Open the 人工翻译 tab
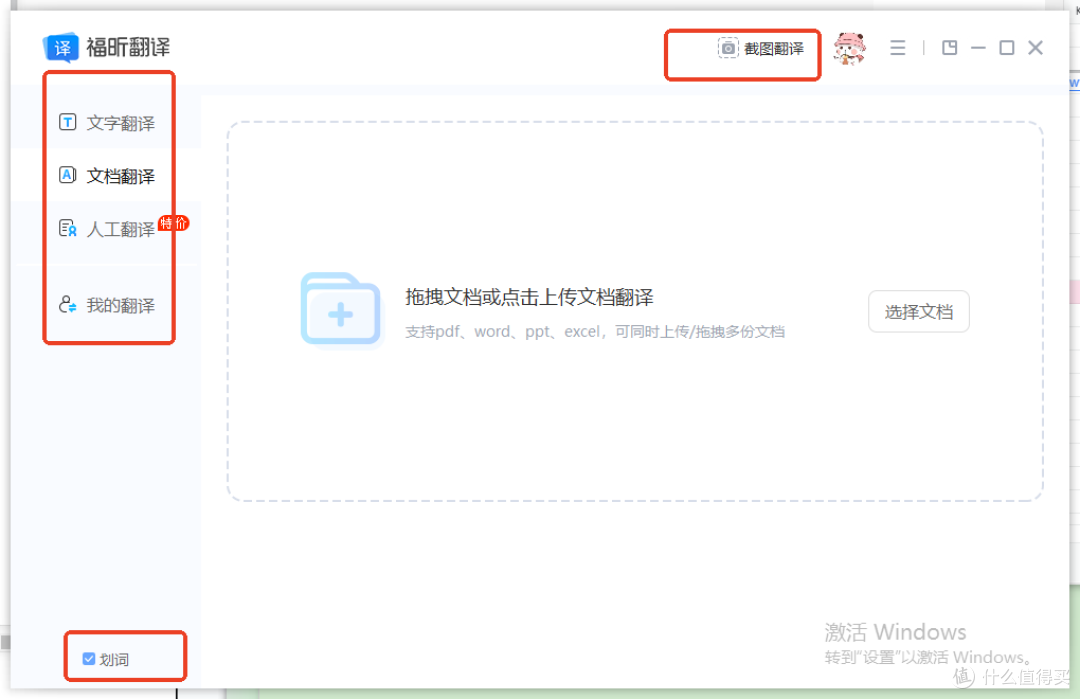The image size is (1080, 699). (107, 229)
